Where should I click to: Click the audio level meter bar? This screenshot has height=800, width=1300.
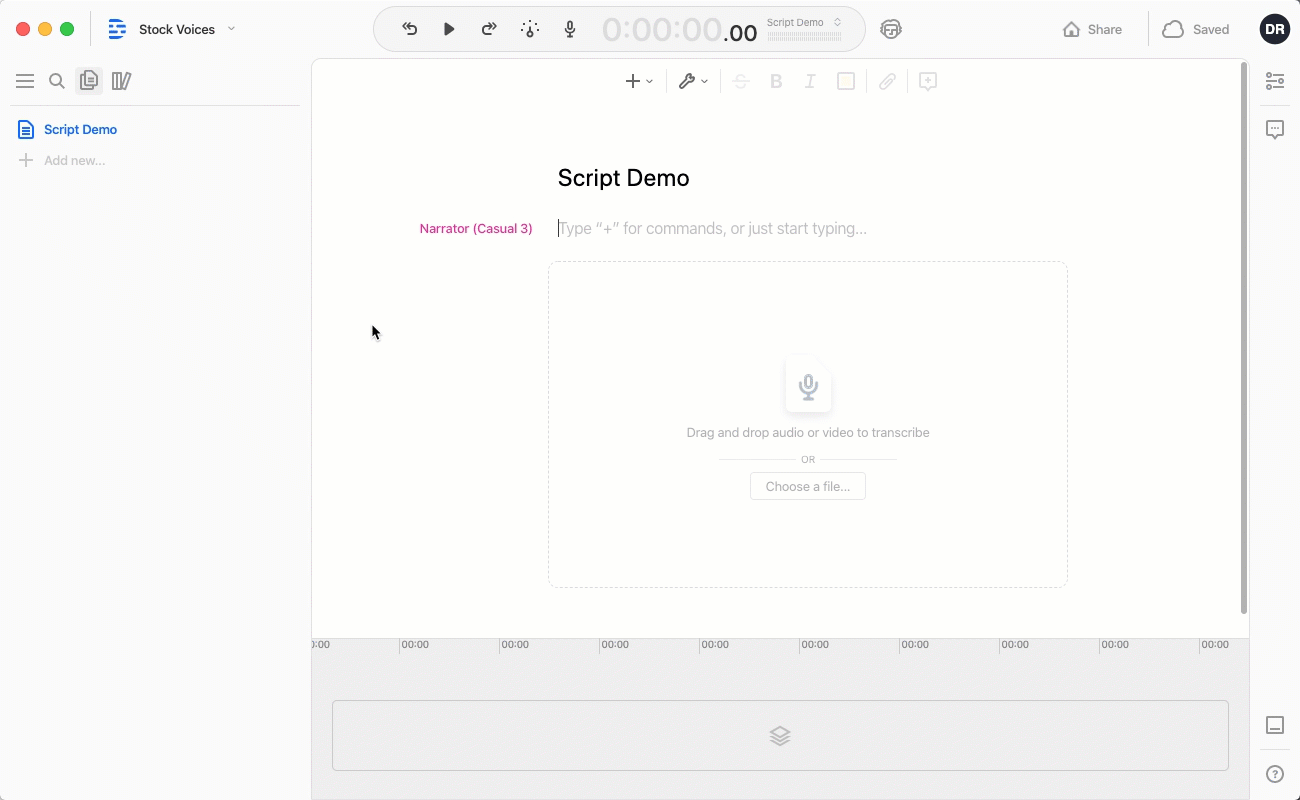(x=805, y=36)
